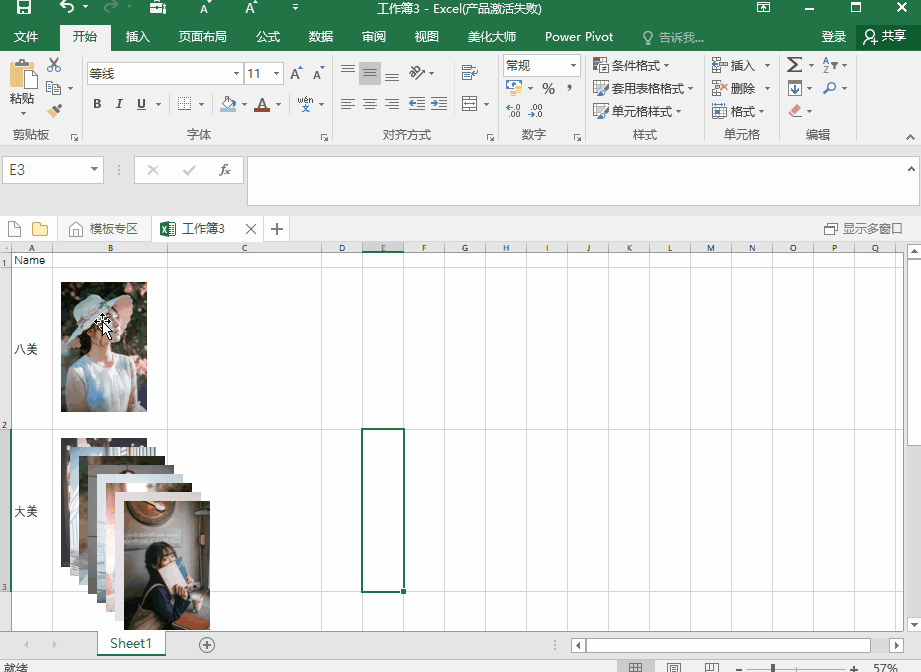The height and width of the screenshot is (672, 921).
Task: Toggle bold formatting
Action: point(97,104)
